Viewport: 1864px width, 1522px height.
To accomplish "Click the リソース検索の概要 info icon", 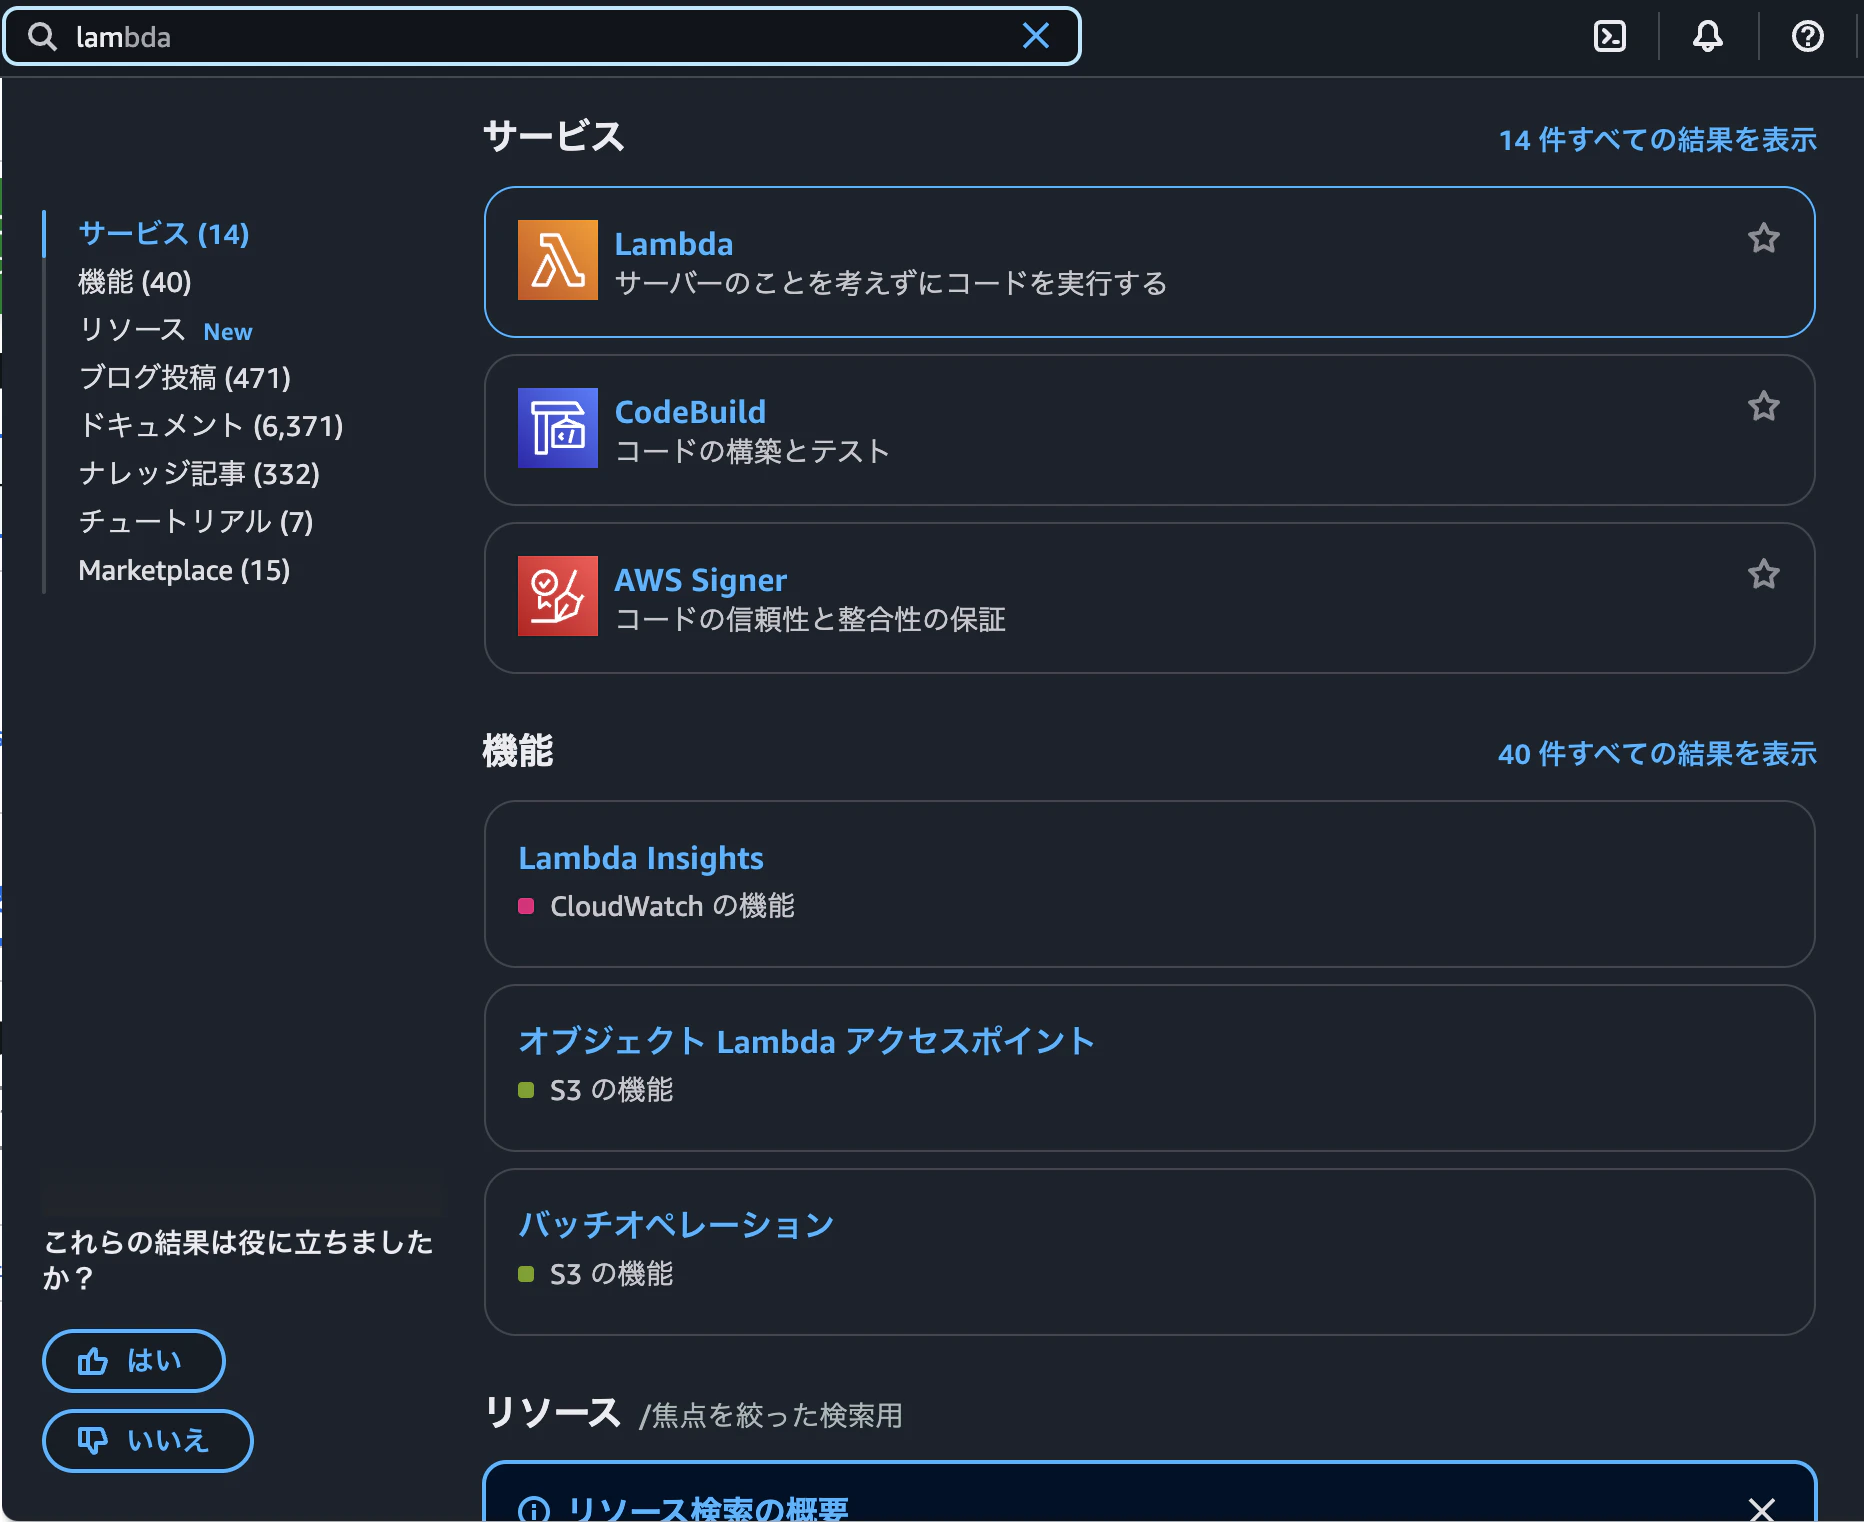I will (534, 1509).
